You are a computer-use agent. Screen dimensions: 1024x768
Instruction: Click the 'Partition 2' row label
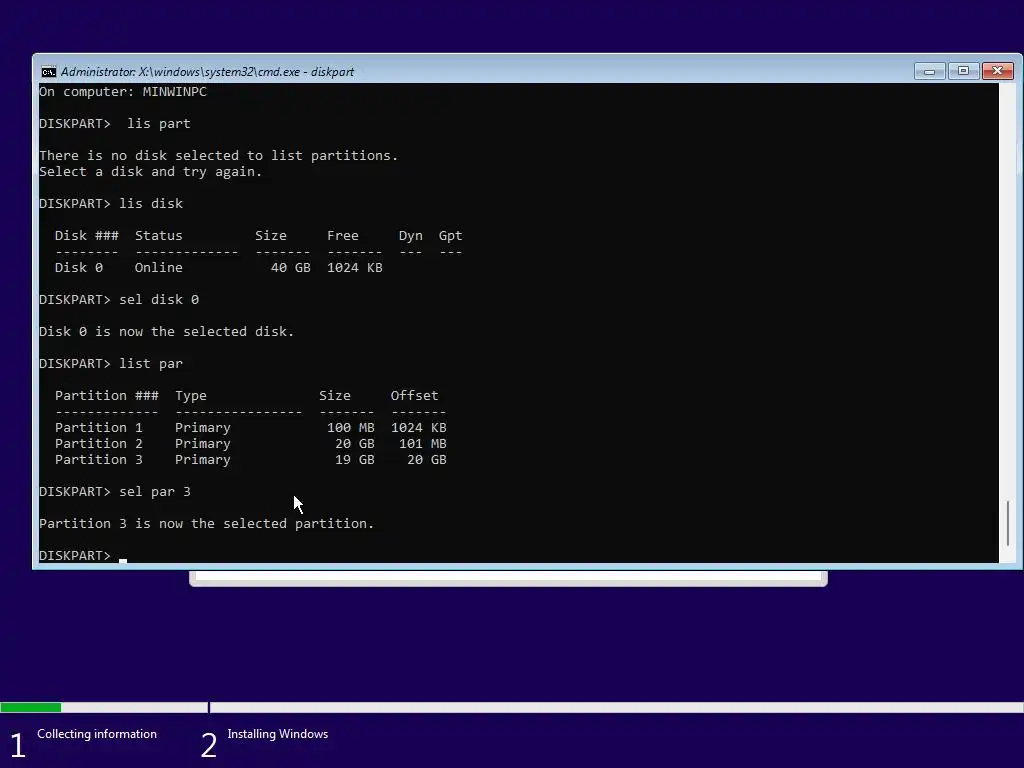click(x=99, y=444)
